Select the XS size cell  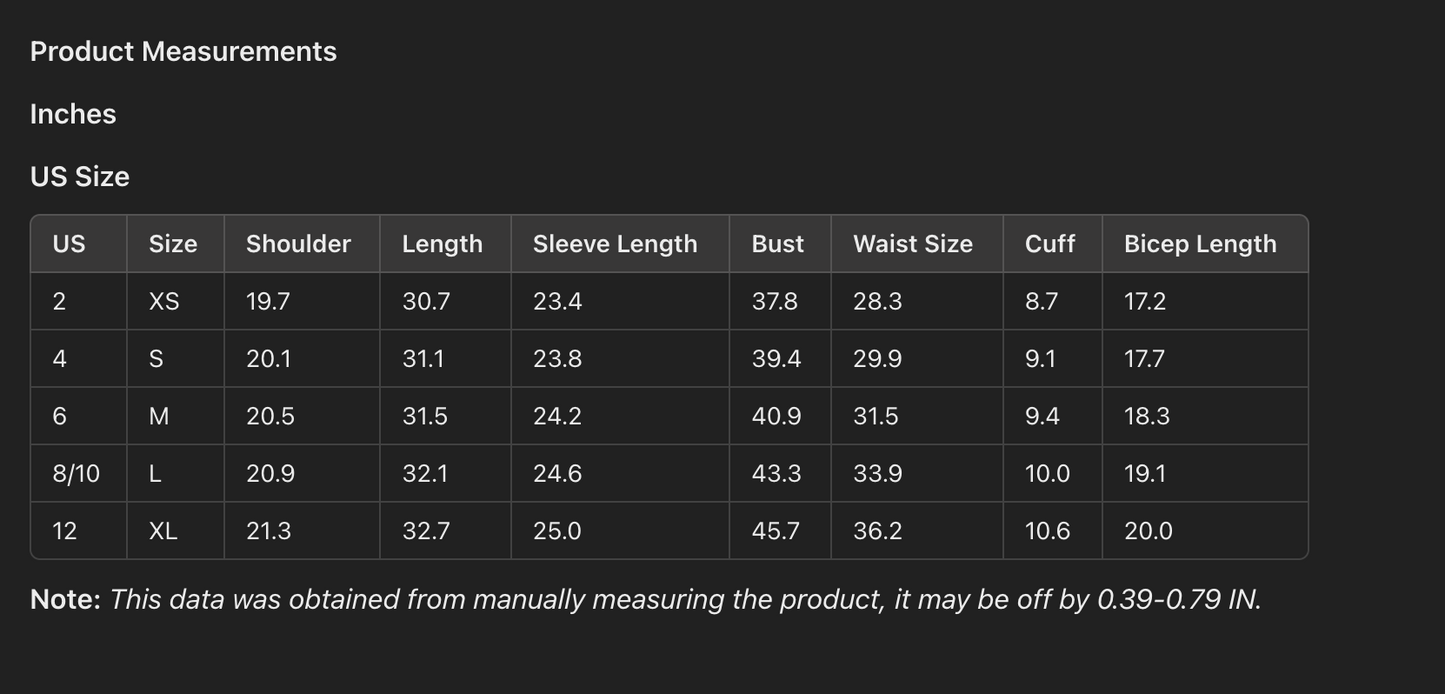(x=164, y=302)
